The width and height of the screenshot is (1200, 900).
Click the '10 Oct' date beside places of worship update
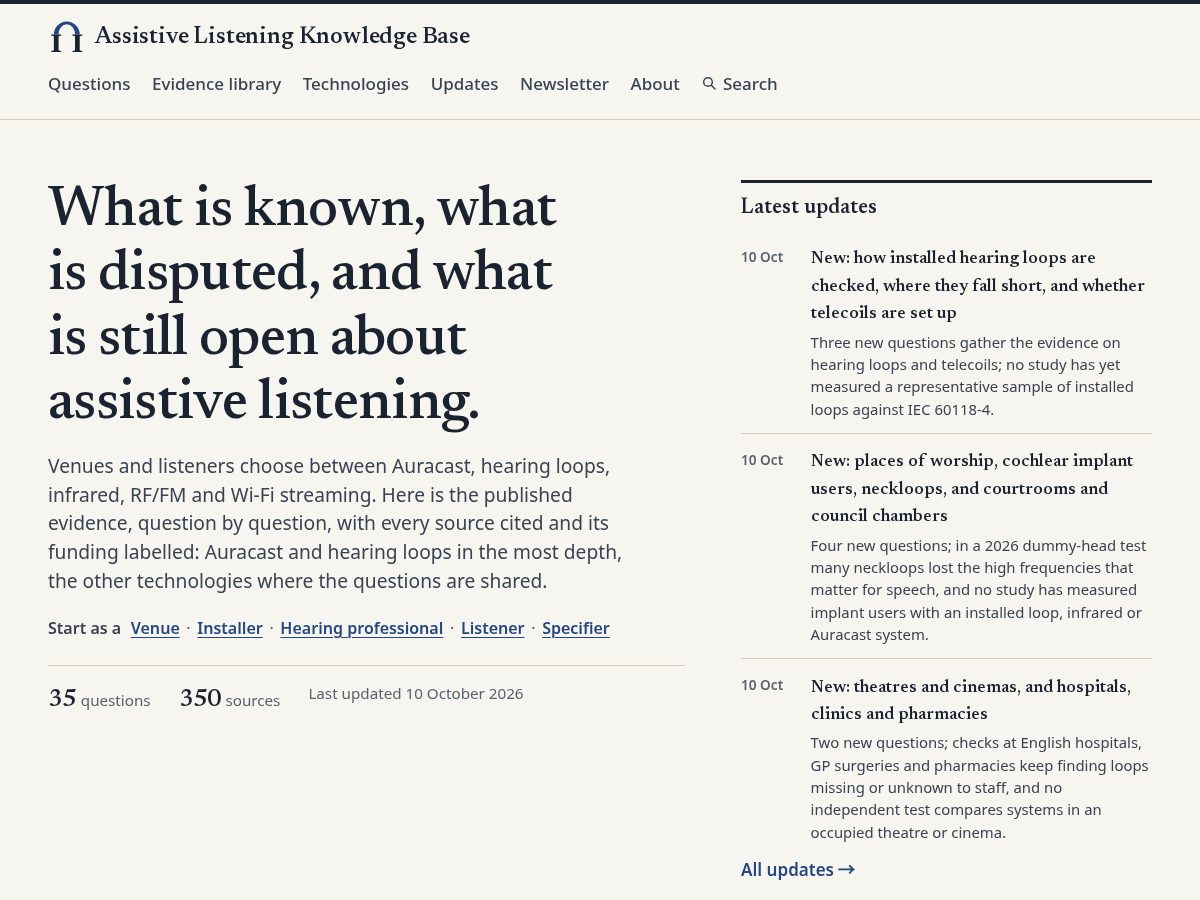762,460
